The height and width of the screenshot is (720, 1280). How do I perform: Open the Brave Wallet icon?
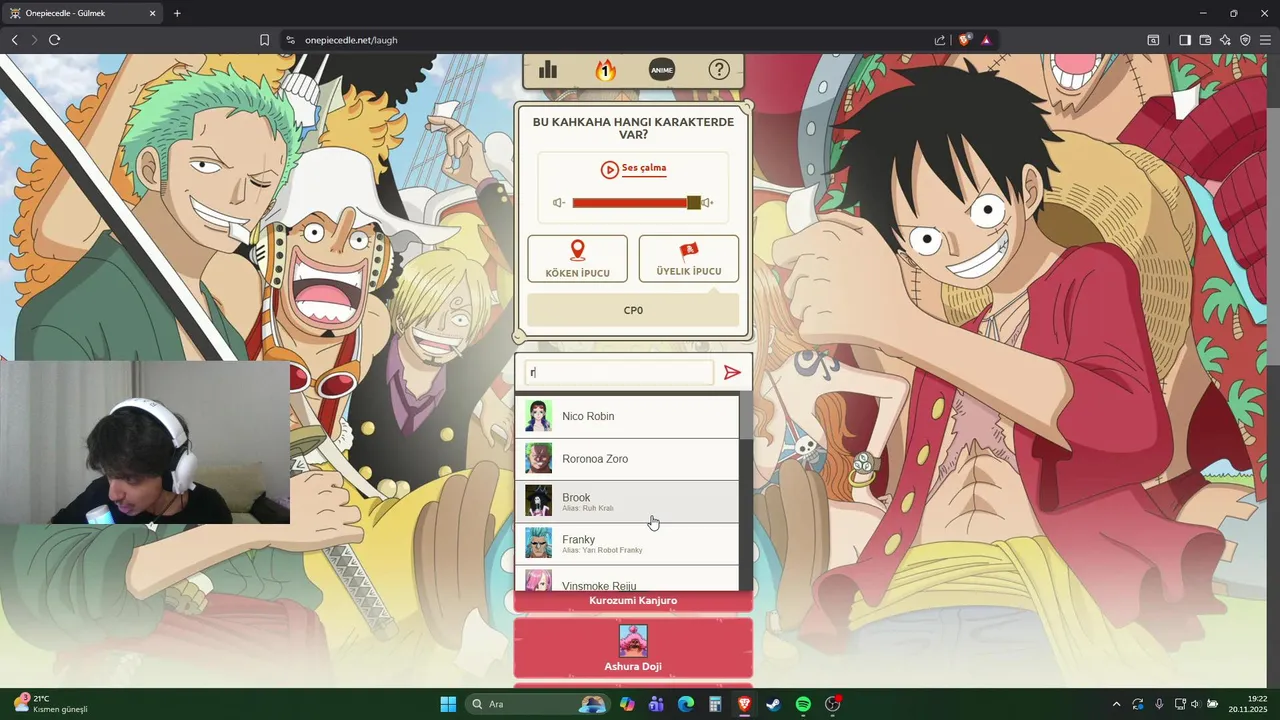click(1205, 40)
